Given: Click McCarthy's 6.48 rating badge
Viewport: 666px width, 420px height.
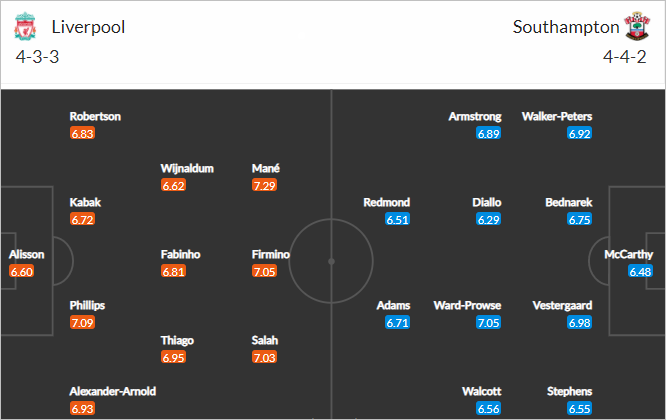Looking at the screenshot, I should [640, 271].
